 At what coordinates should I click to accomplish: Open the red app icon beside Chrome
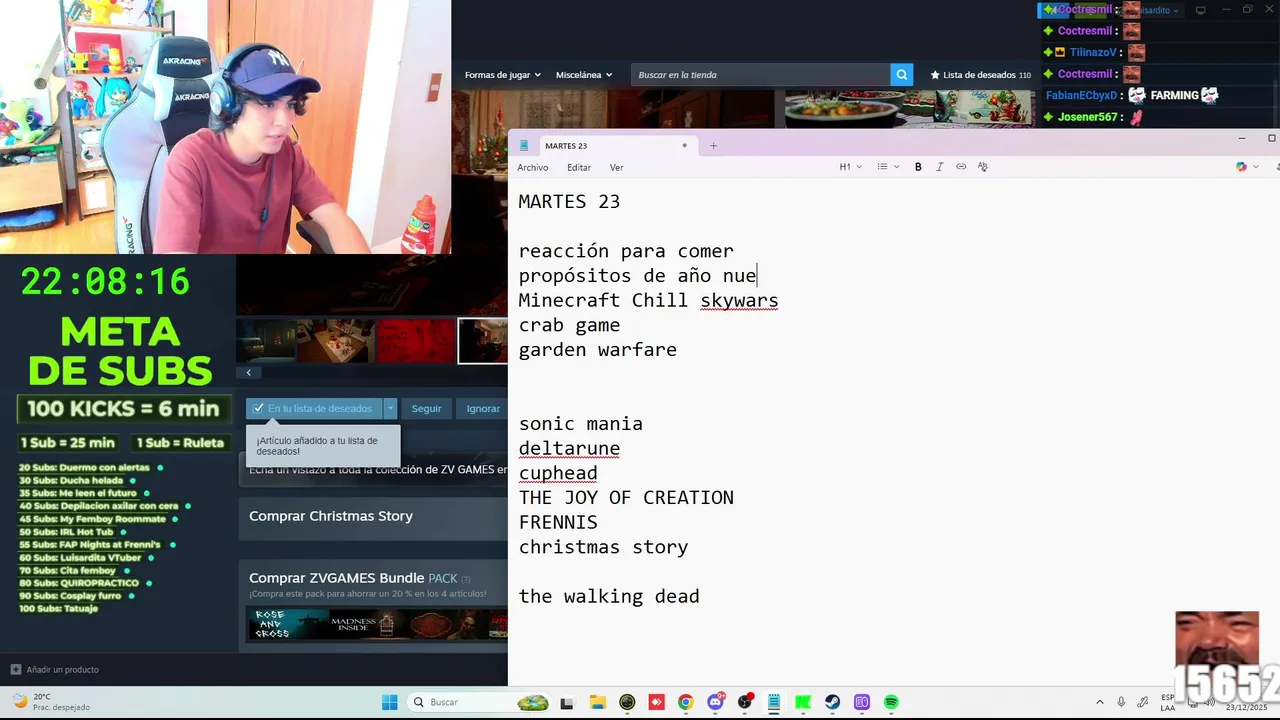(657, 702)
